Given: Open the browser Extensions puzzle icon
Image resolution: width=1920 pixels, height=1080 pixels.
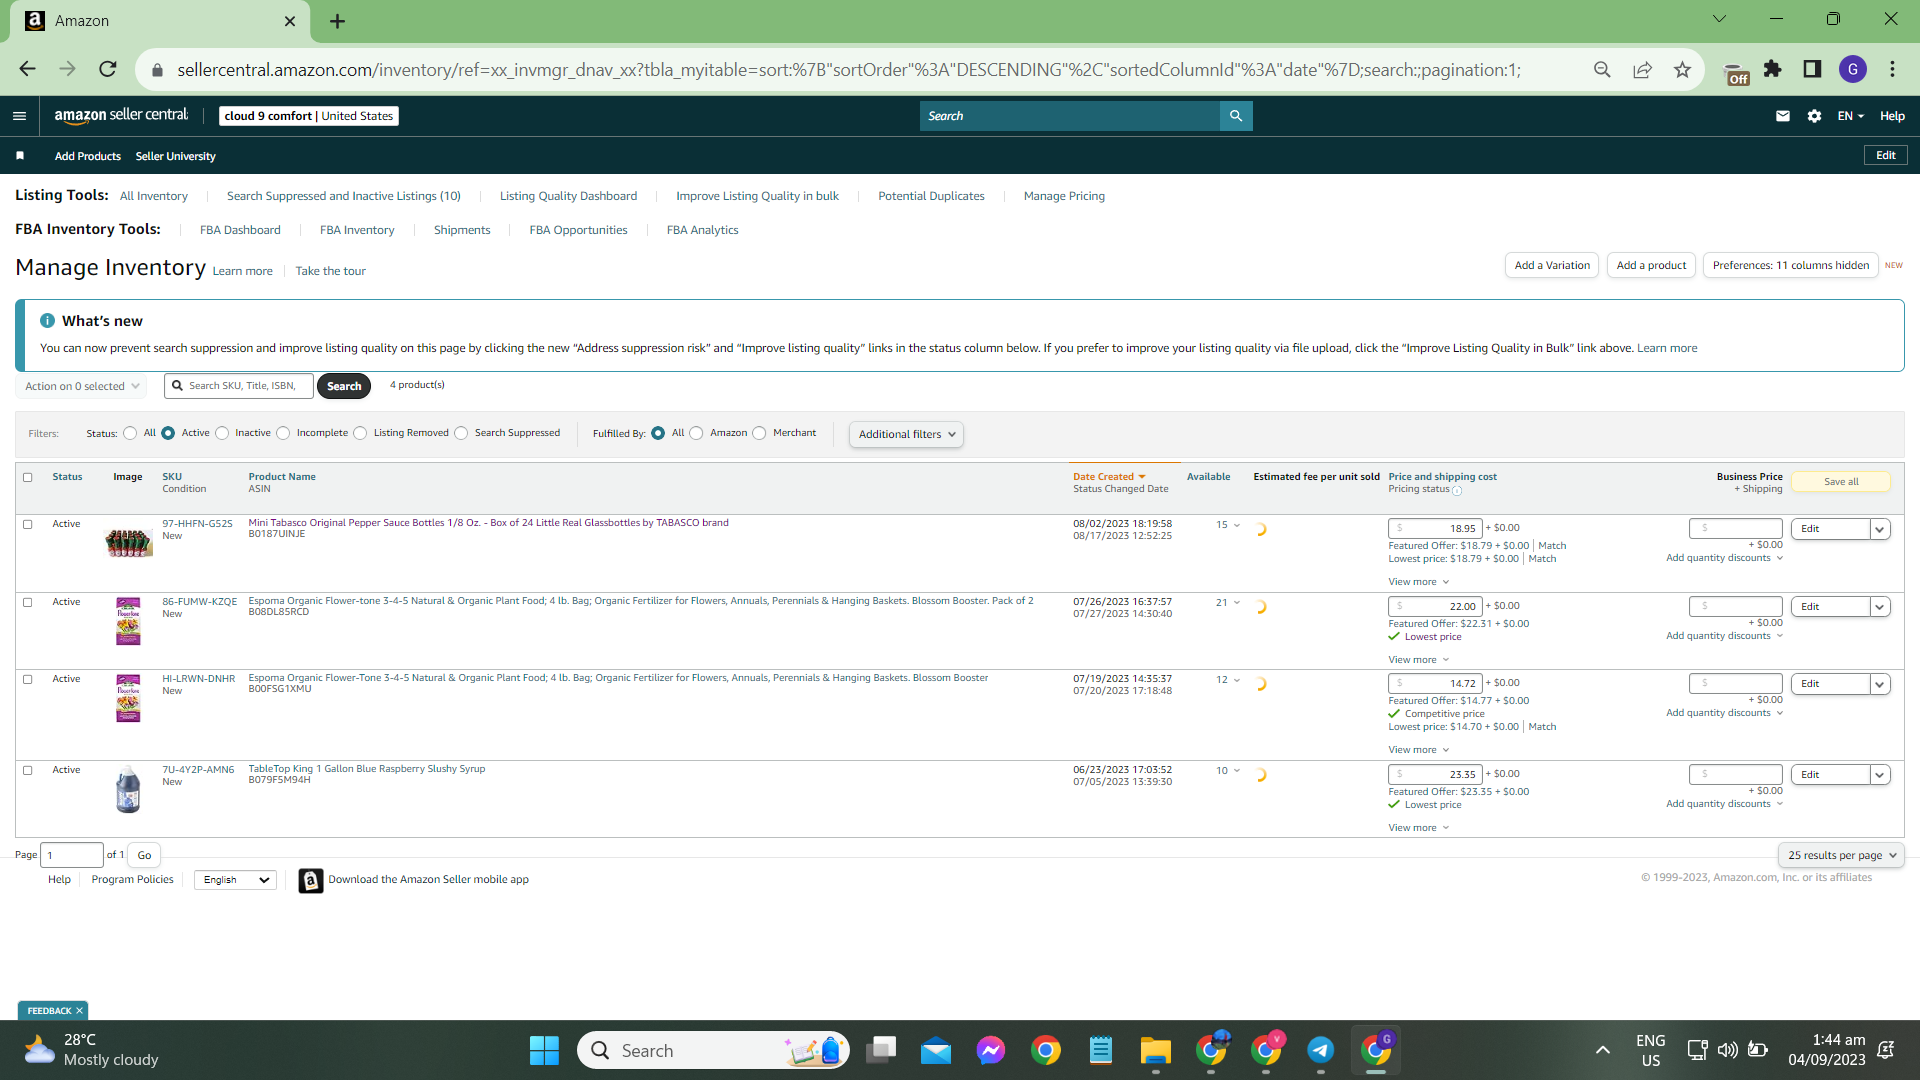Looking at the screenshot, I should (x=1773, y=69).
